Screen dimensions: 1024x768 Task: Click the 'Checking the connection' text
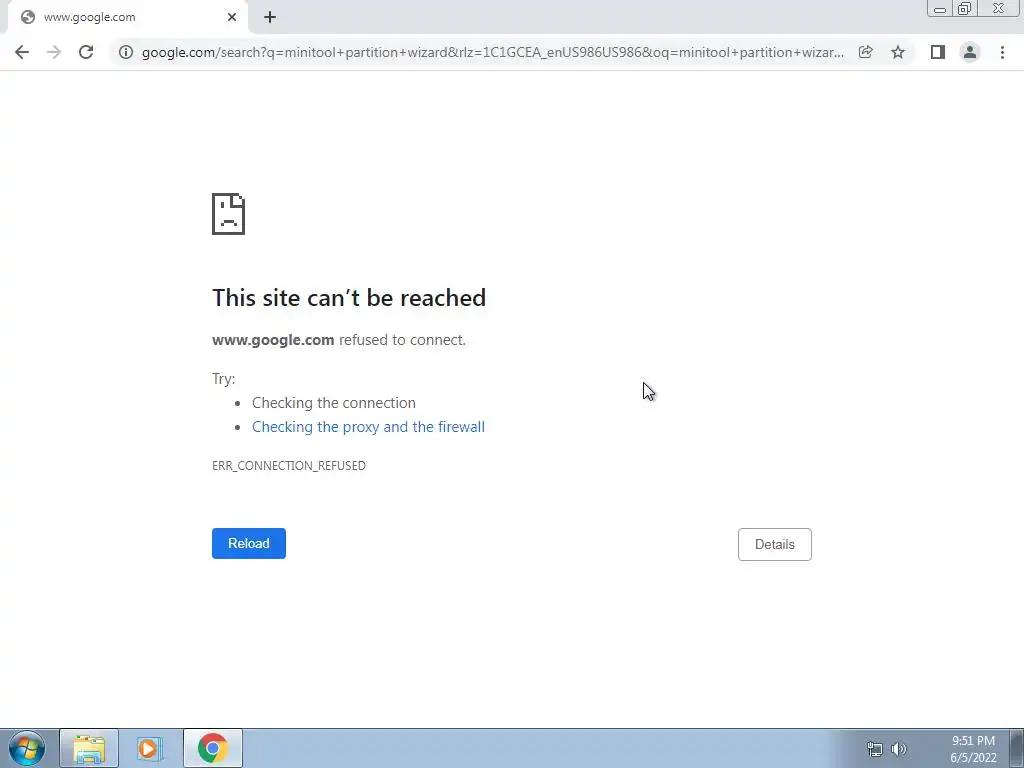coord(334,403)
